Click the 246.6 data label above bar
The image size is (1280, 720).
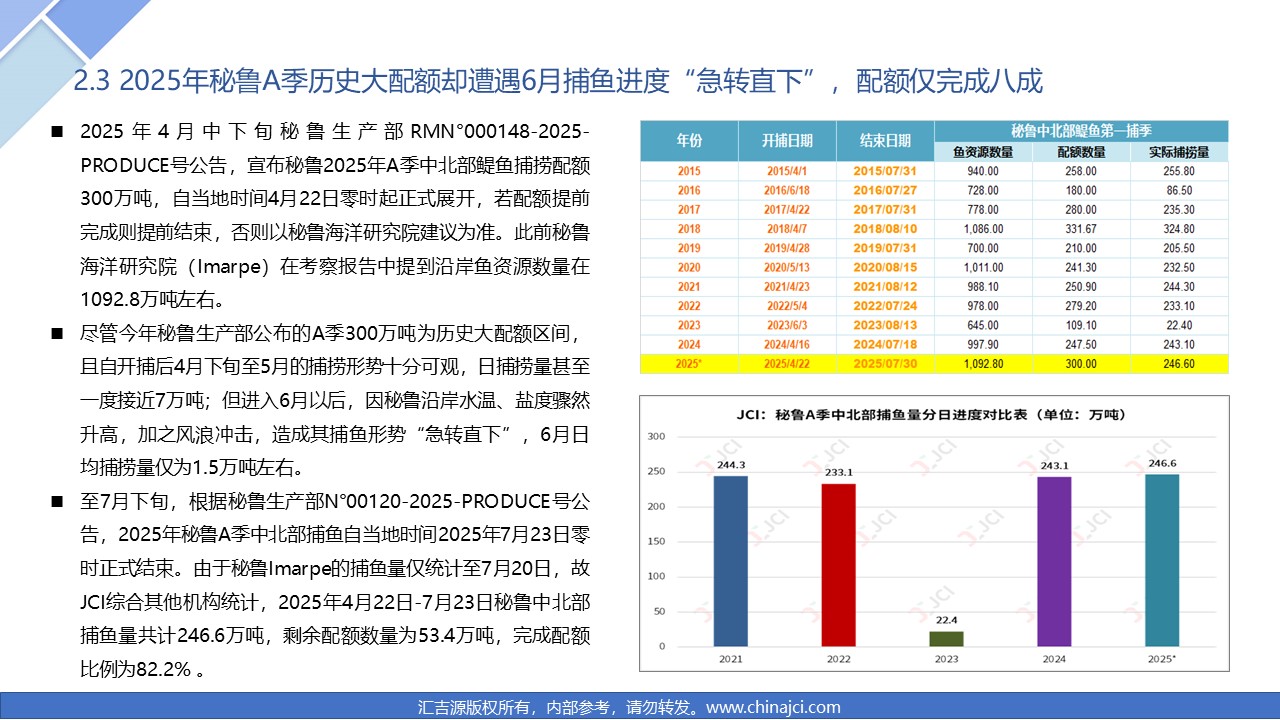point(1162,464)
